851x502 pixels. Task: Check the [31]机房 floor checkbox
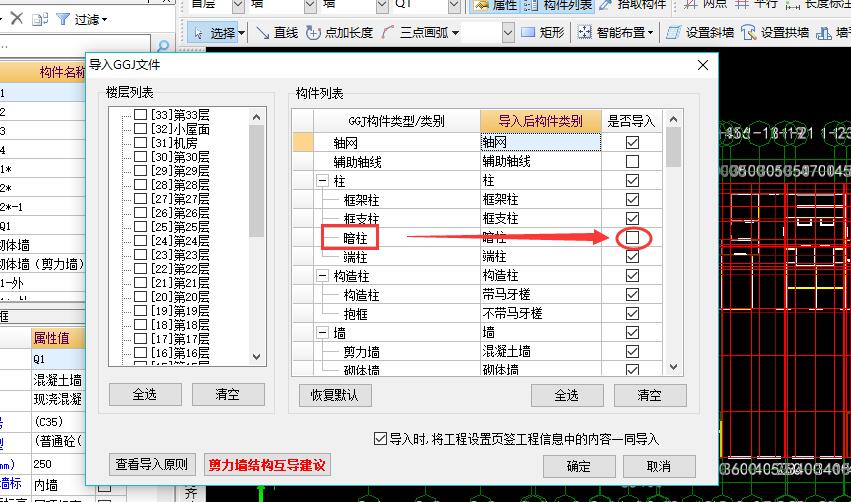pyautogui.click(x=141, y=143)
